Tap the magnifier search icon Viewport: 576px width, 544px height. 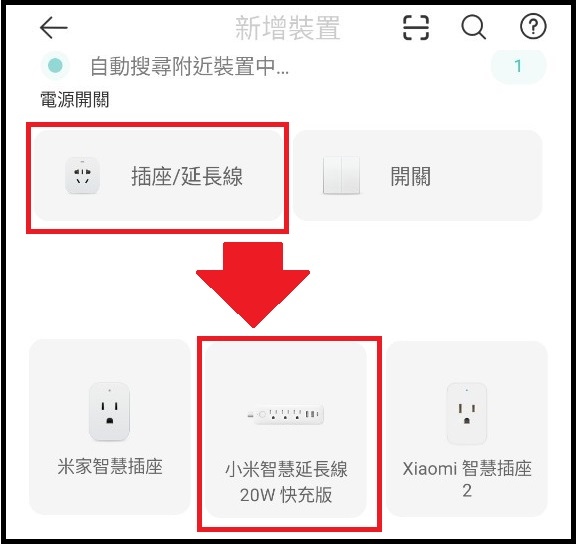pyautogui.click(x=474, y=27)
